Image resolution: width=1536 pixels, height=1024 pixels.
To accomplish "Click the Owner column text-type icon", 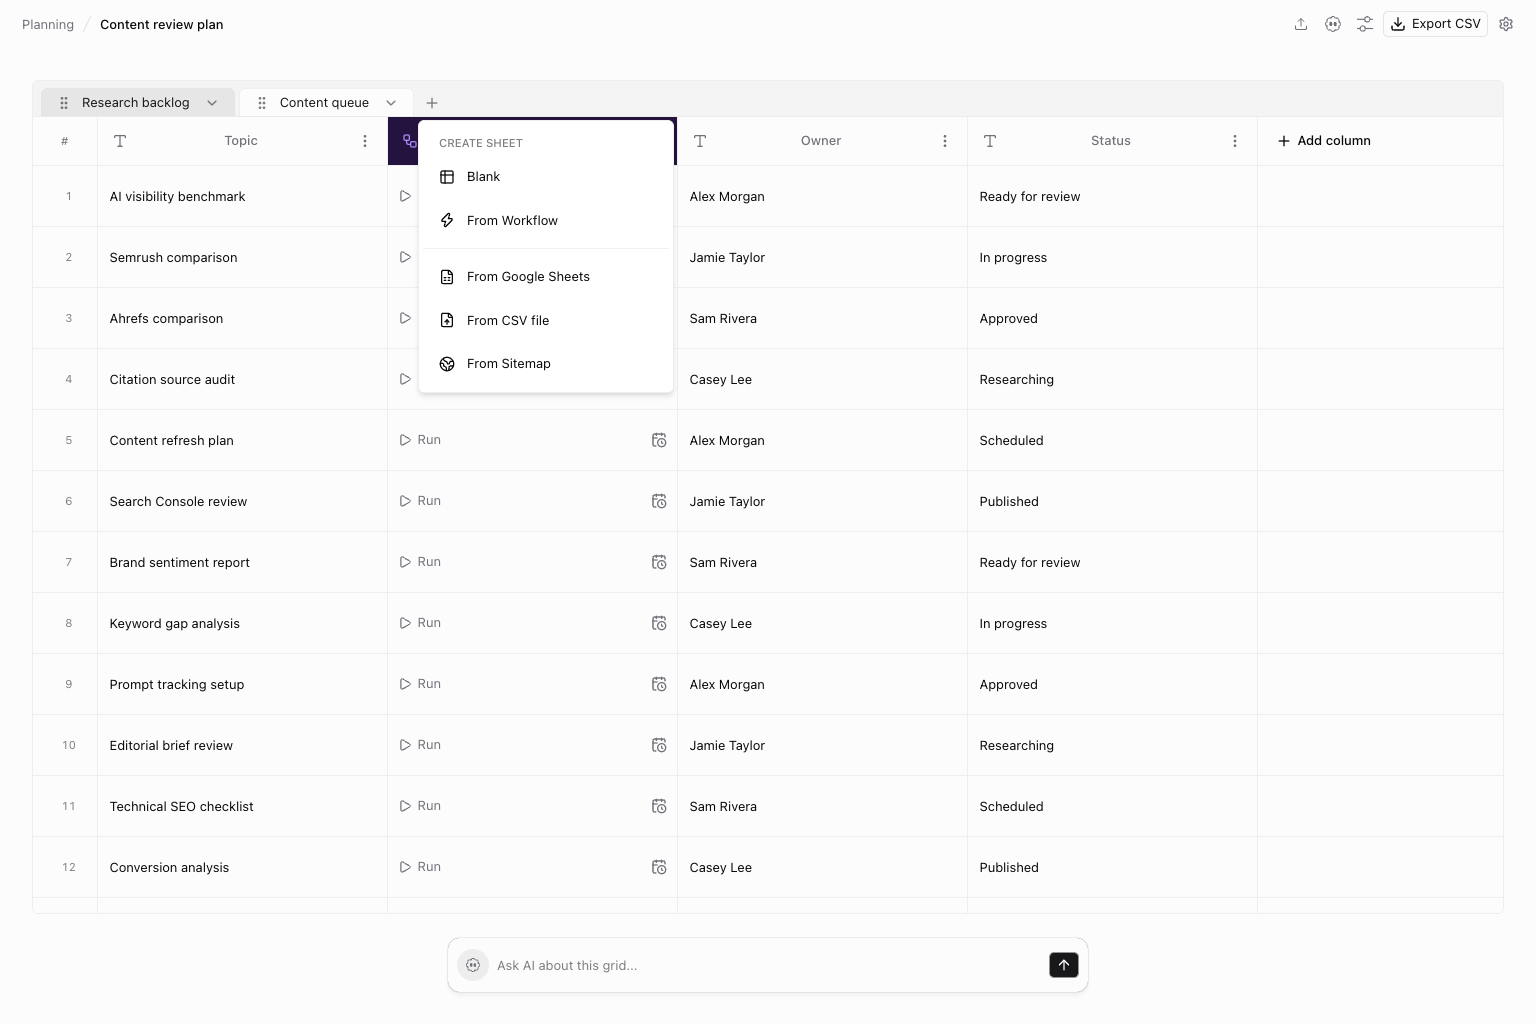I will [x=700, y=141].
